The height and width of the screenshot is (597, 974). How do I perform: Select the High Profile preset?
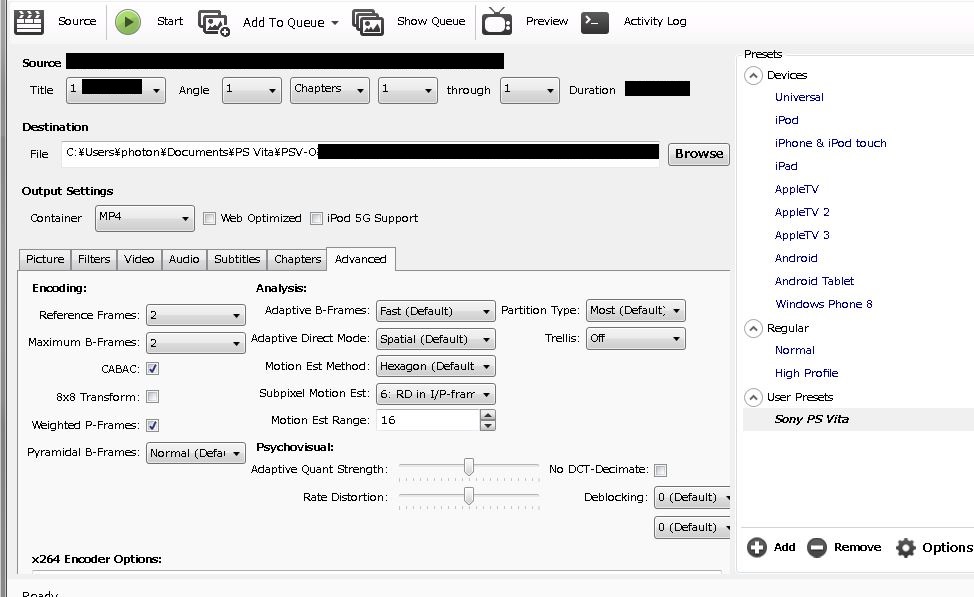[x=806, y=373]
